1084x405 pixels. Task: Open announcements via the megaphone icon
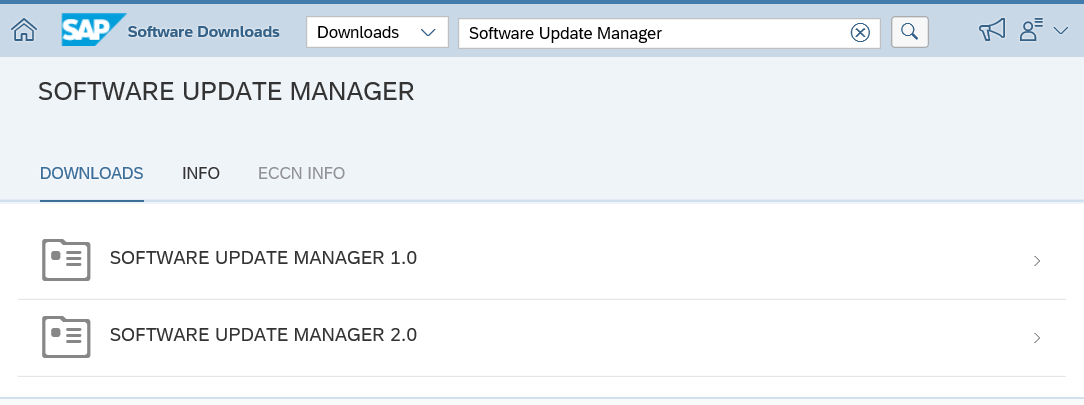pyautogui.click(x=992, y=30)
